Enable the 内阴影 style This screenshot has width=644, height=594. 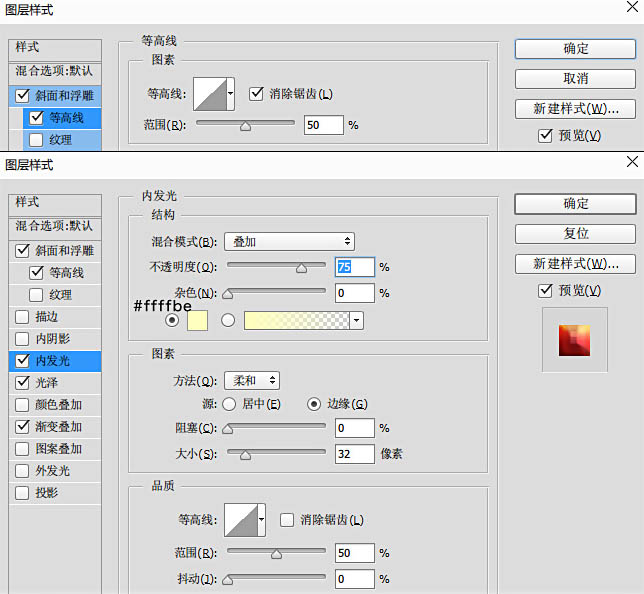coord(22,338)
